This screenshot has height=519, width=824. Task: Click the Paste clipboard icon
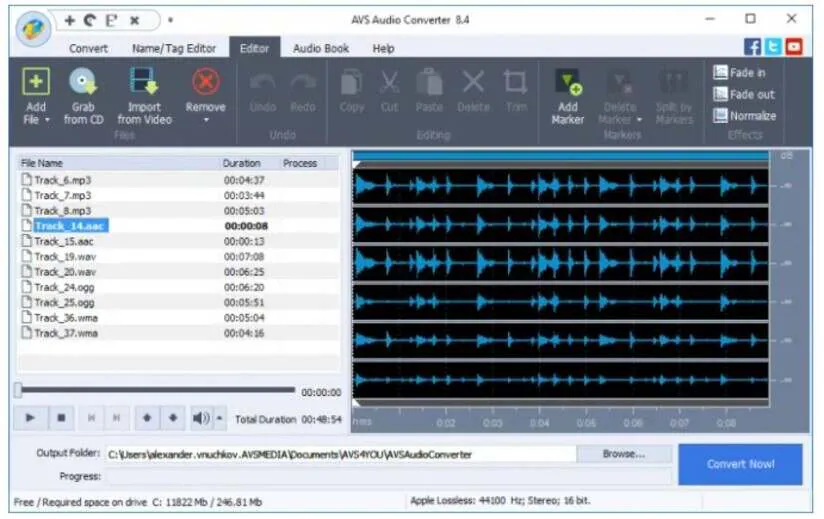(429, 82)
